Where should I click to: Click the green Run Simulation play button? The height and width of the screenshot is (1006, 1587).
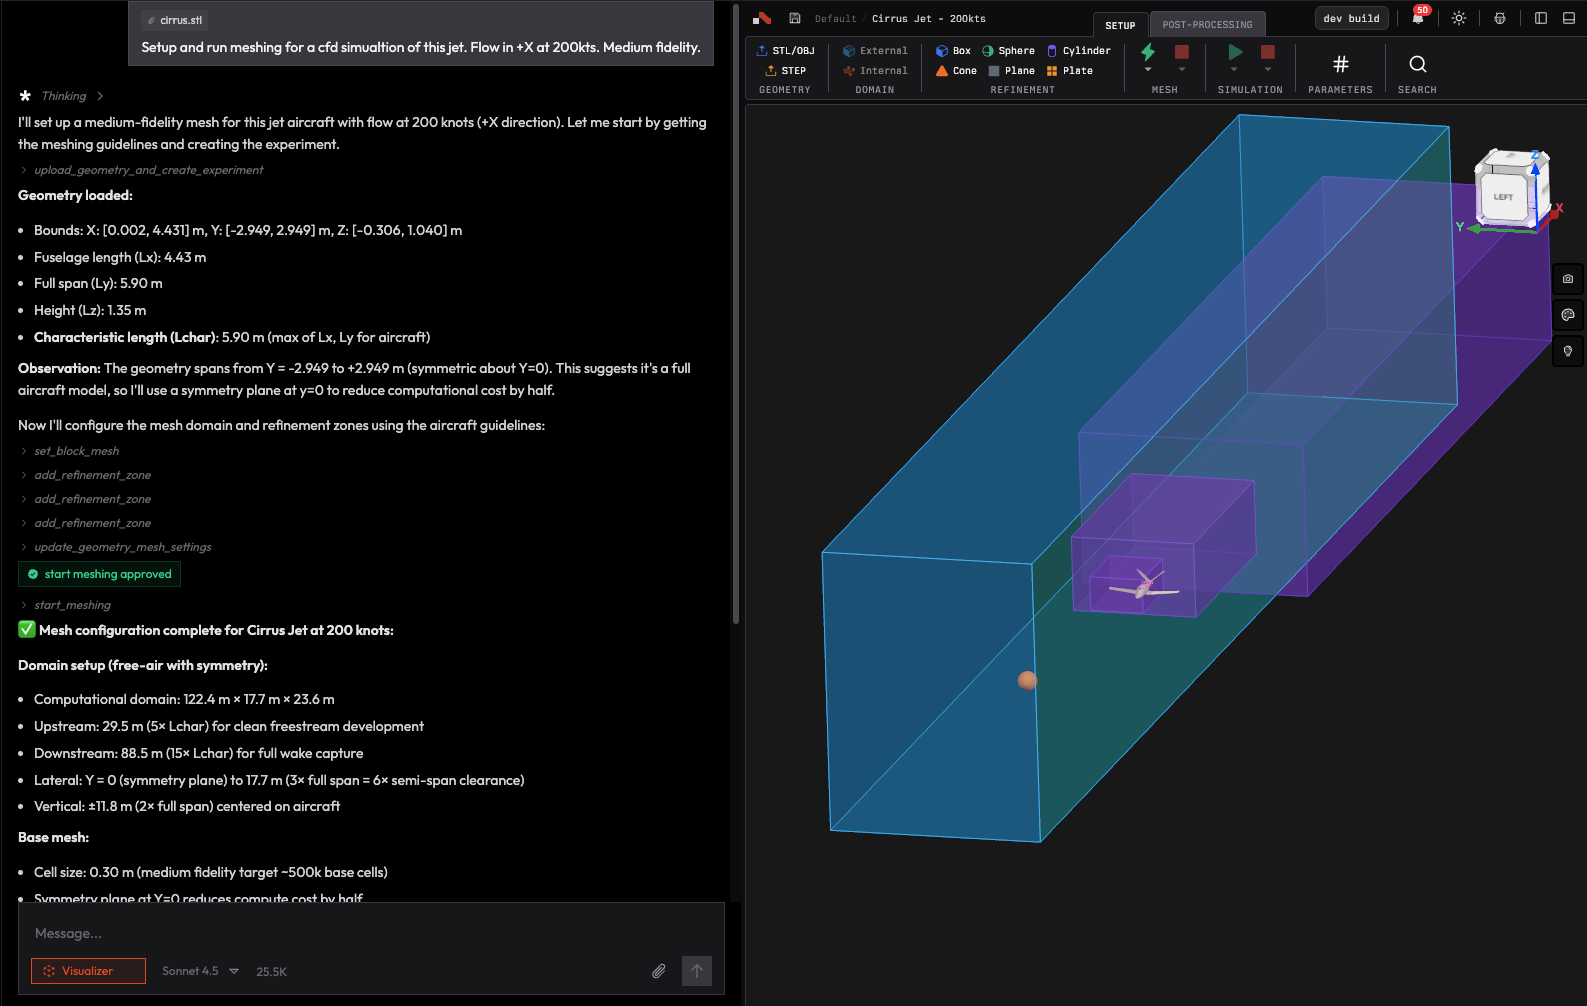pyautogui.click(x=1235, y=52)
